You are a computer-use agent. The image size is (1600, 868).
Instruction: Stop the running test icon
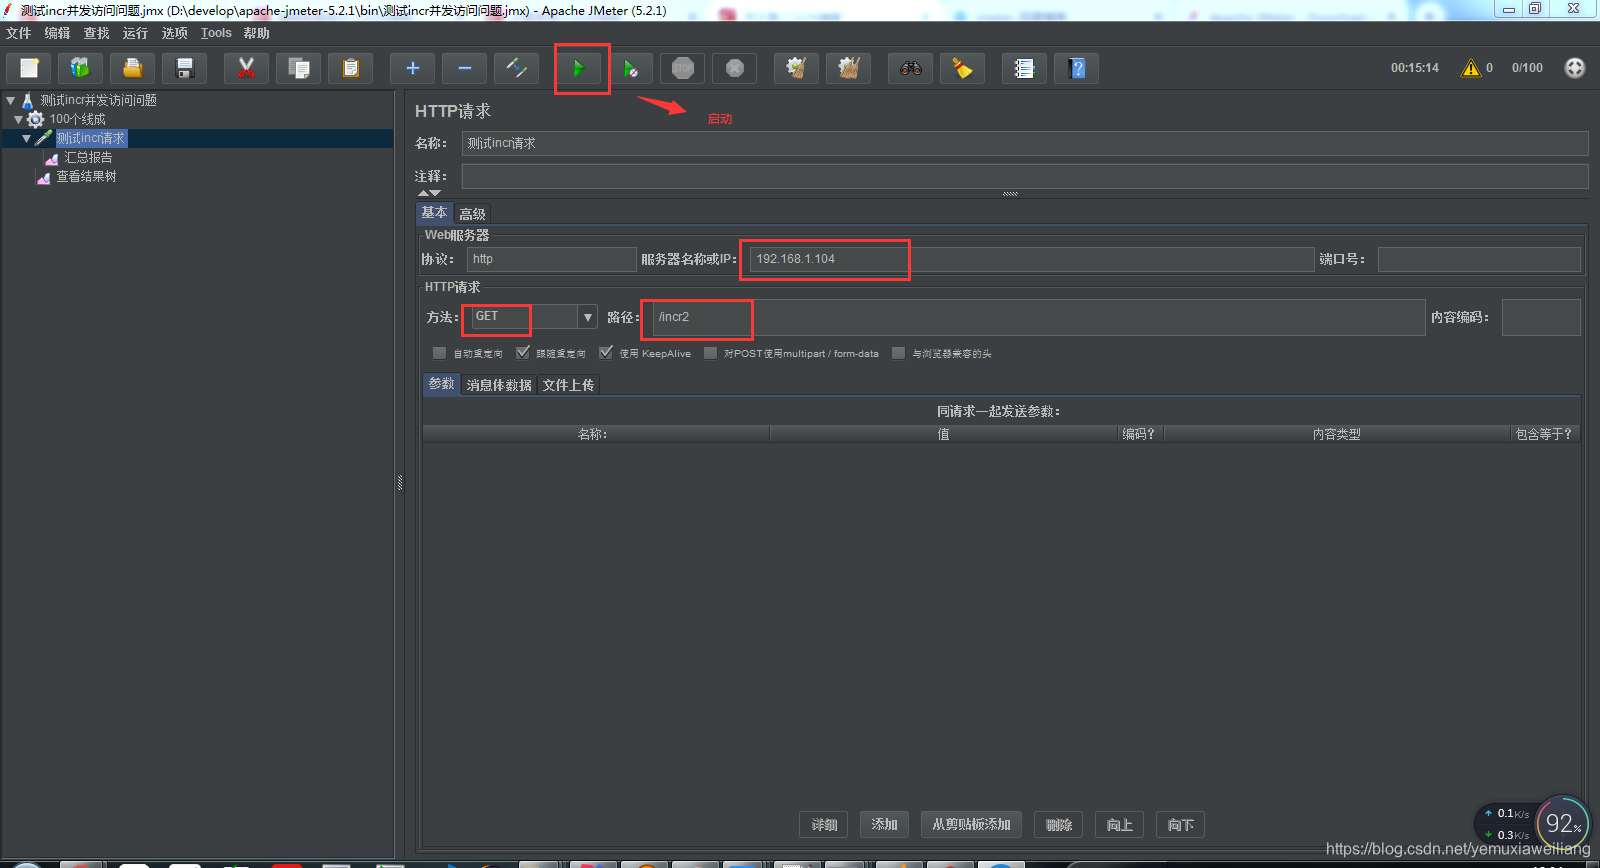[x=682, y=68]
